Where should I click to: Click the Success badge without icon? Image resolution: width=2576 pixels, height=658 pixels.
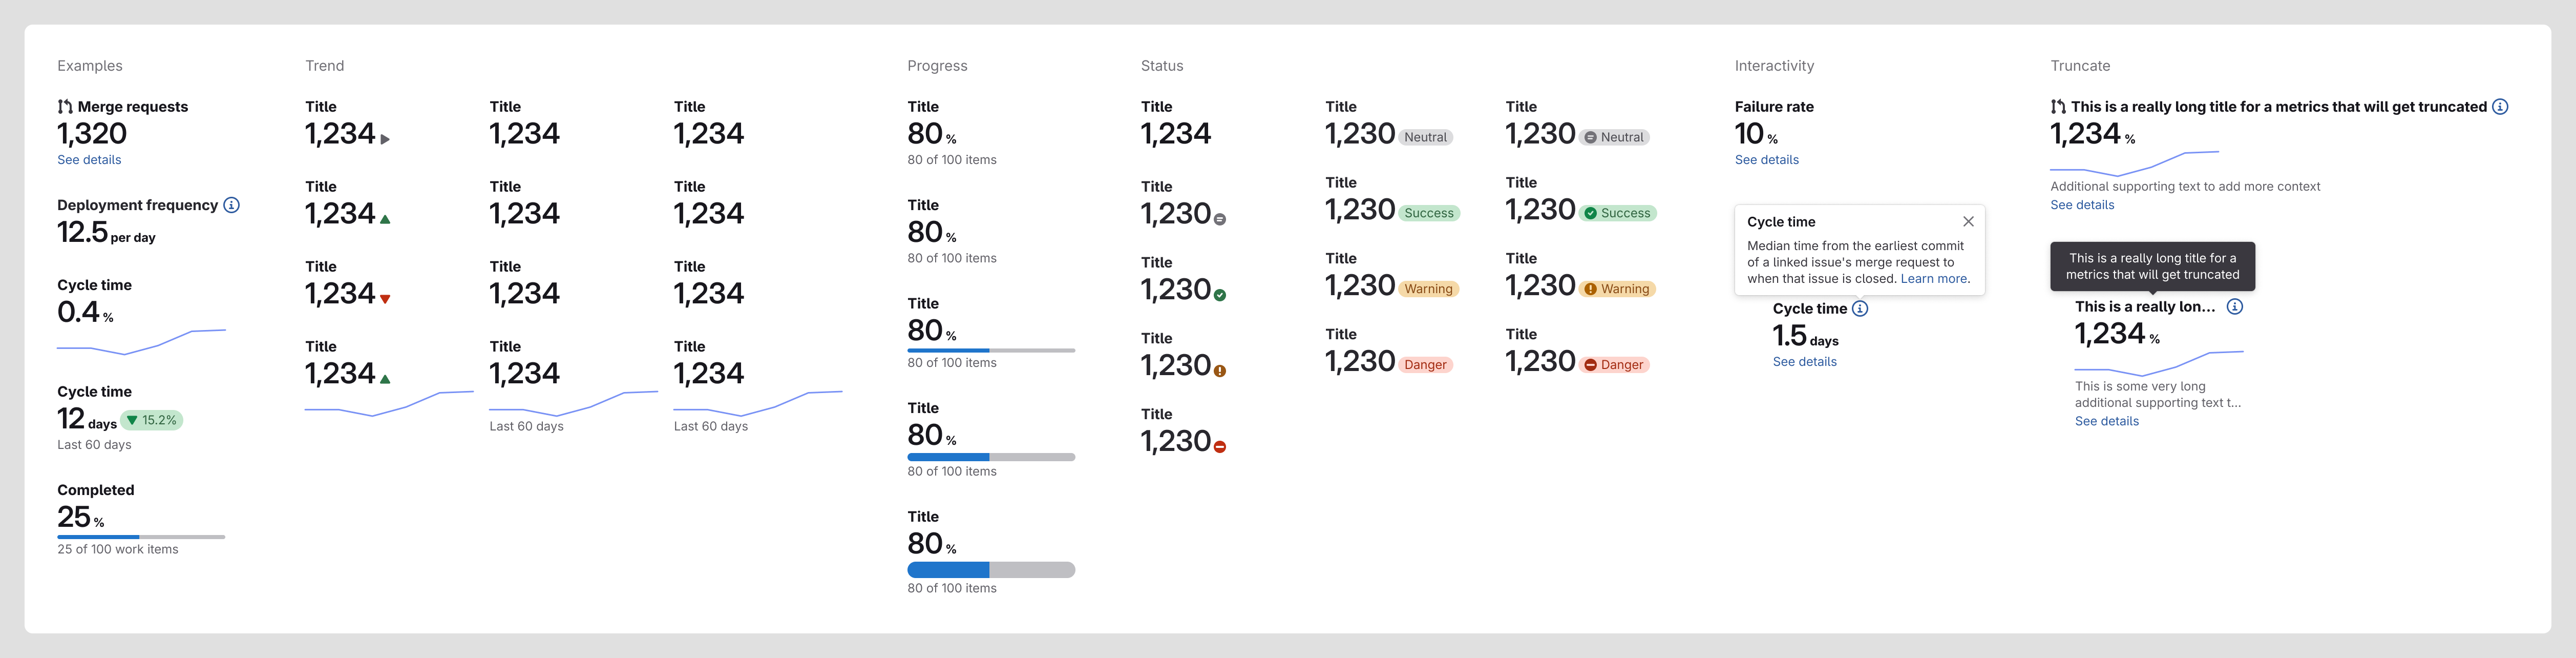1428,213
